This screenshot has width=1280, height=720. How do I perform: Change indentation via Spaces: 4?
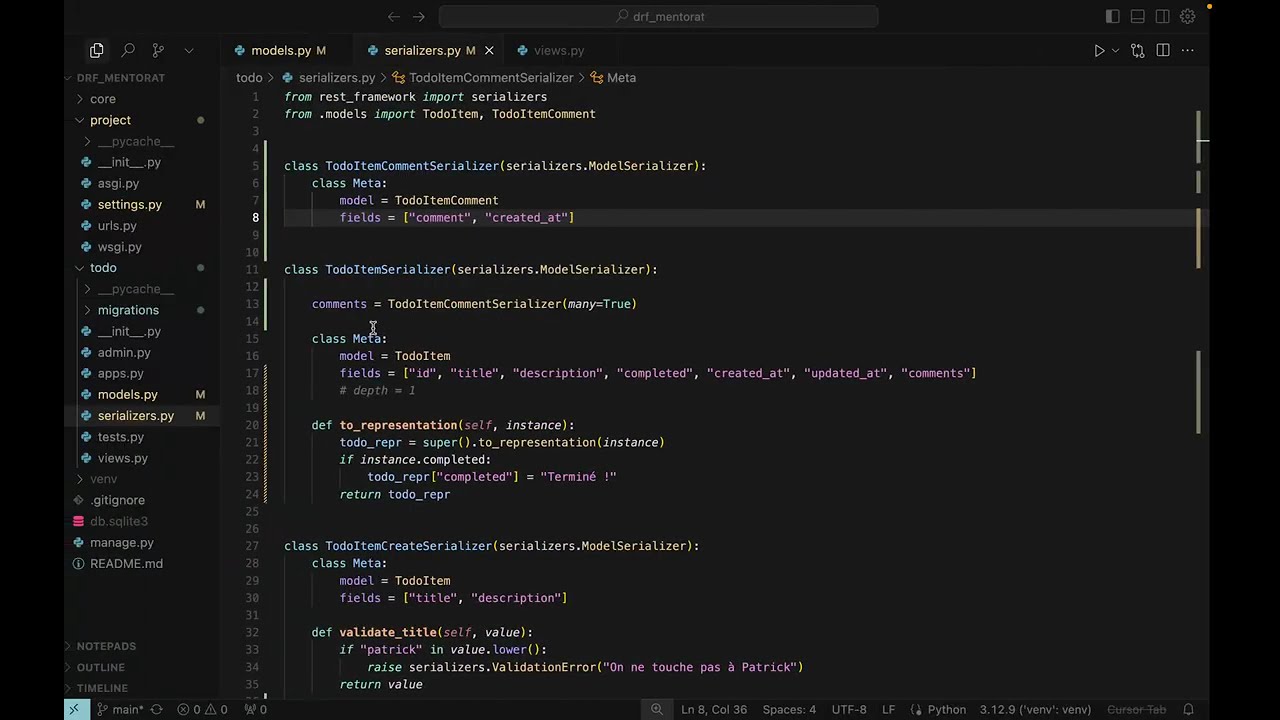pos(789,709)
